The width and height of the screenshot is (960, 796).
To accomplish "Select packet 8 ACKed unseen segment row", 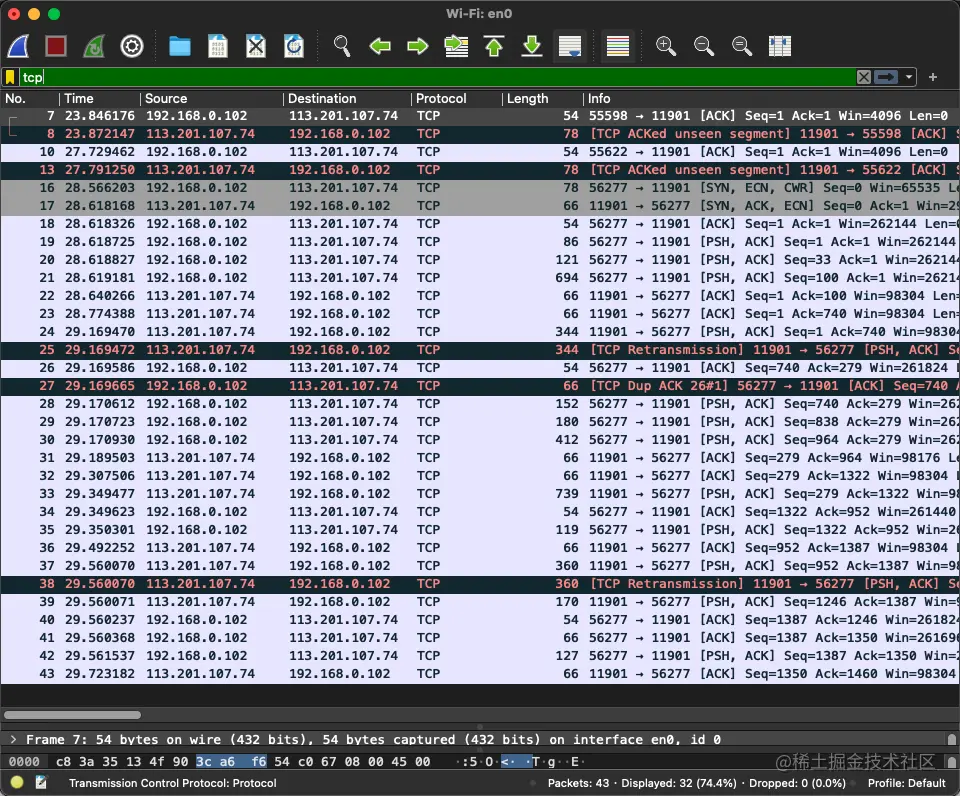I will [480, 133].
